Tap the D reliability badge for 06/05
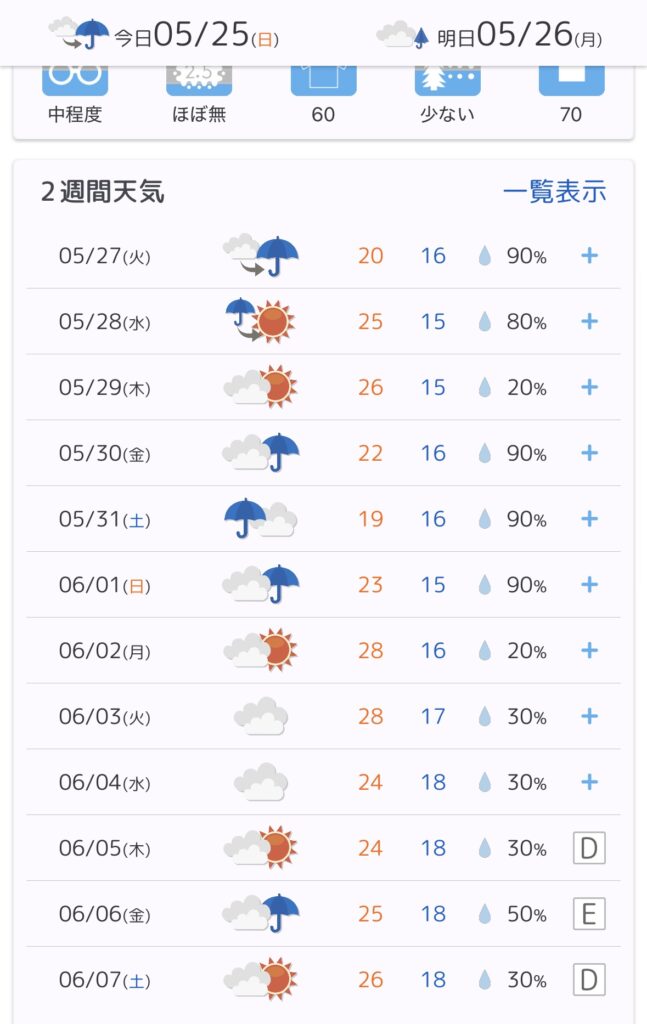Viewport: 647px width, 1024px height. (x=589, y=848)
